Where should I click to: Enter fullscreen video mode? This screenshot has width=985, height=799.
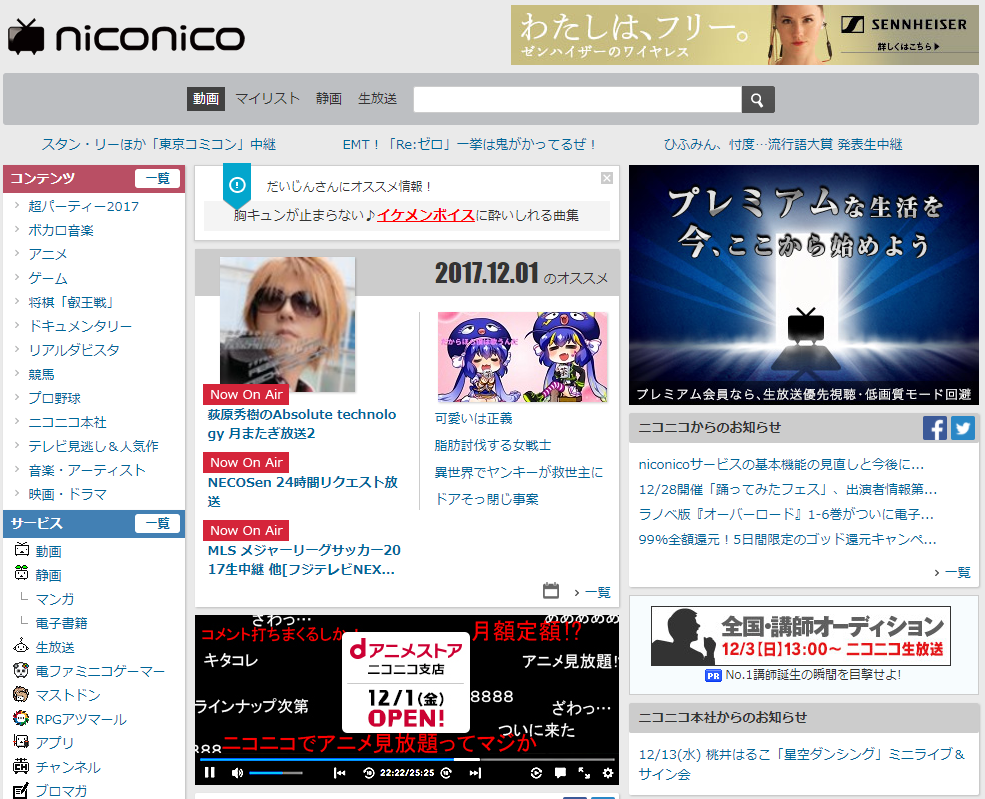point(584,773)
